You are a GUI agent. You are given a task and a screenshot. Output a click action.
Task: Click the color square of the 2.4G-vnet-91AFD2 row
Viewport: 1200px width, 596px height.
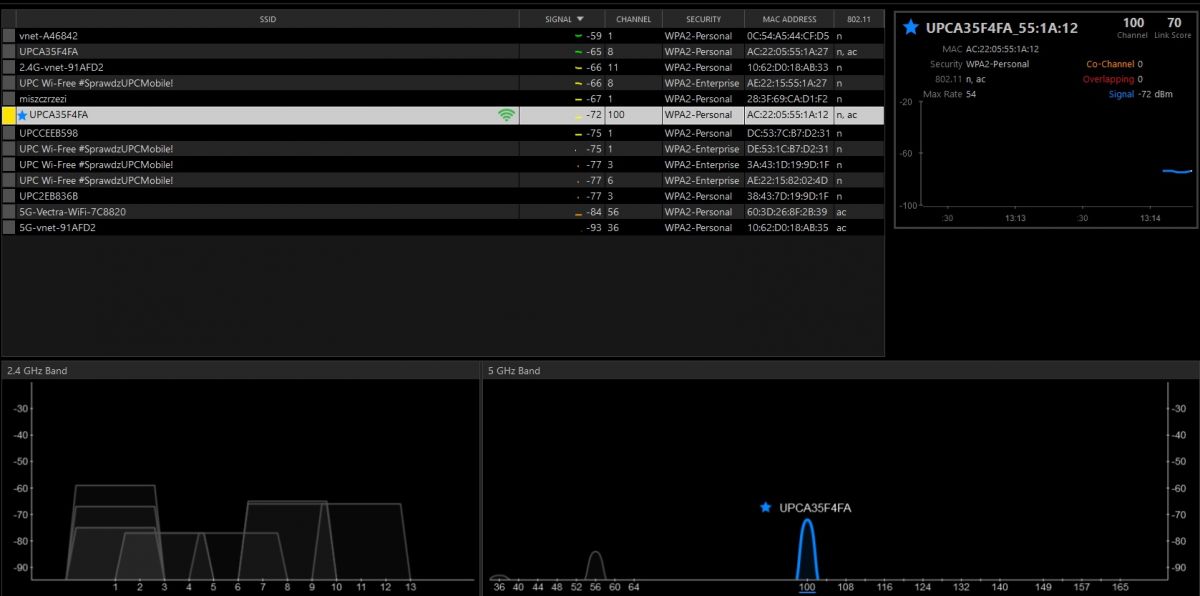click(9, 67)
